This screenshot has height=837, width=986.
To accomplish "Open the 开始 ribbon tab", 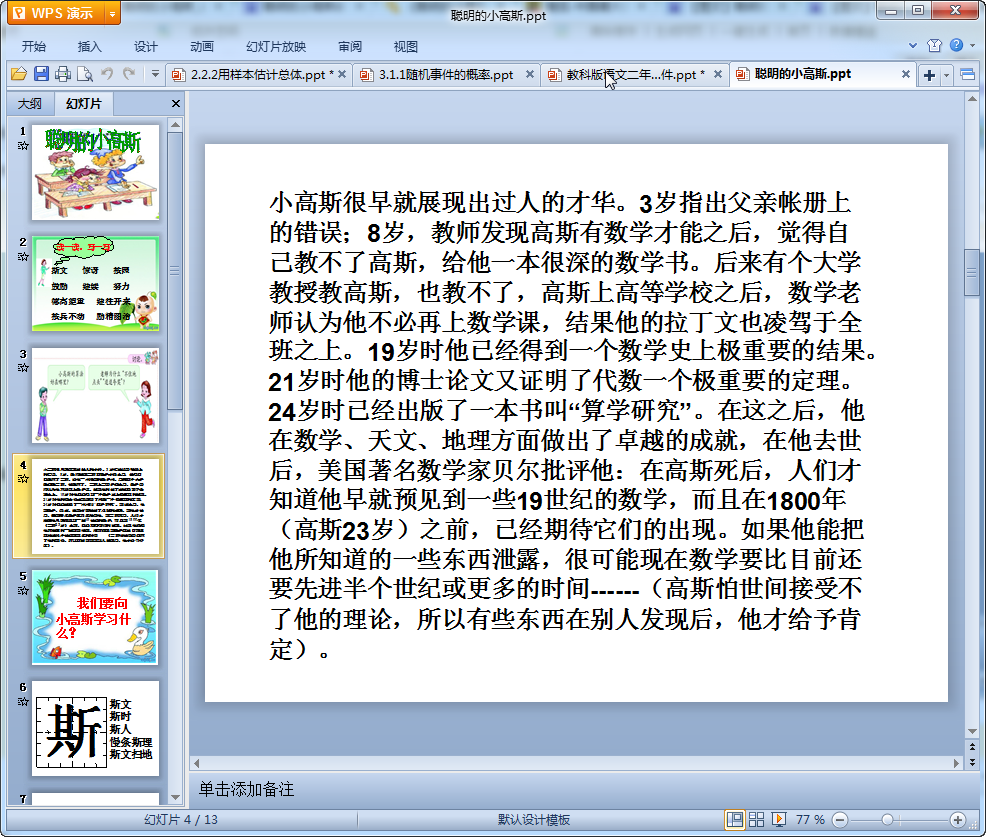I will 34,47.
